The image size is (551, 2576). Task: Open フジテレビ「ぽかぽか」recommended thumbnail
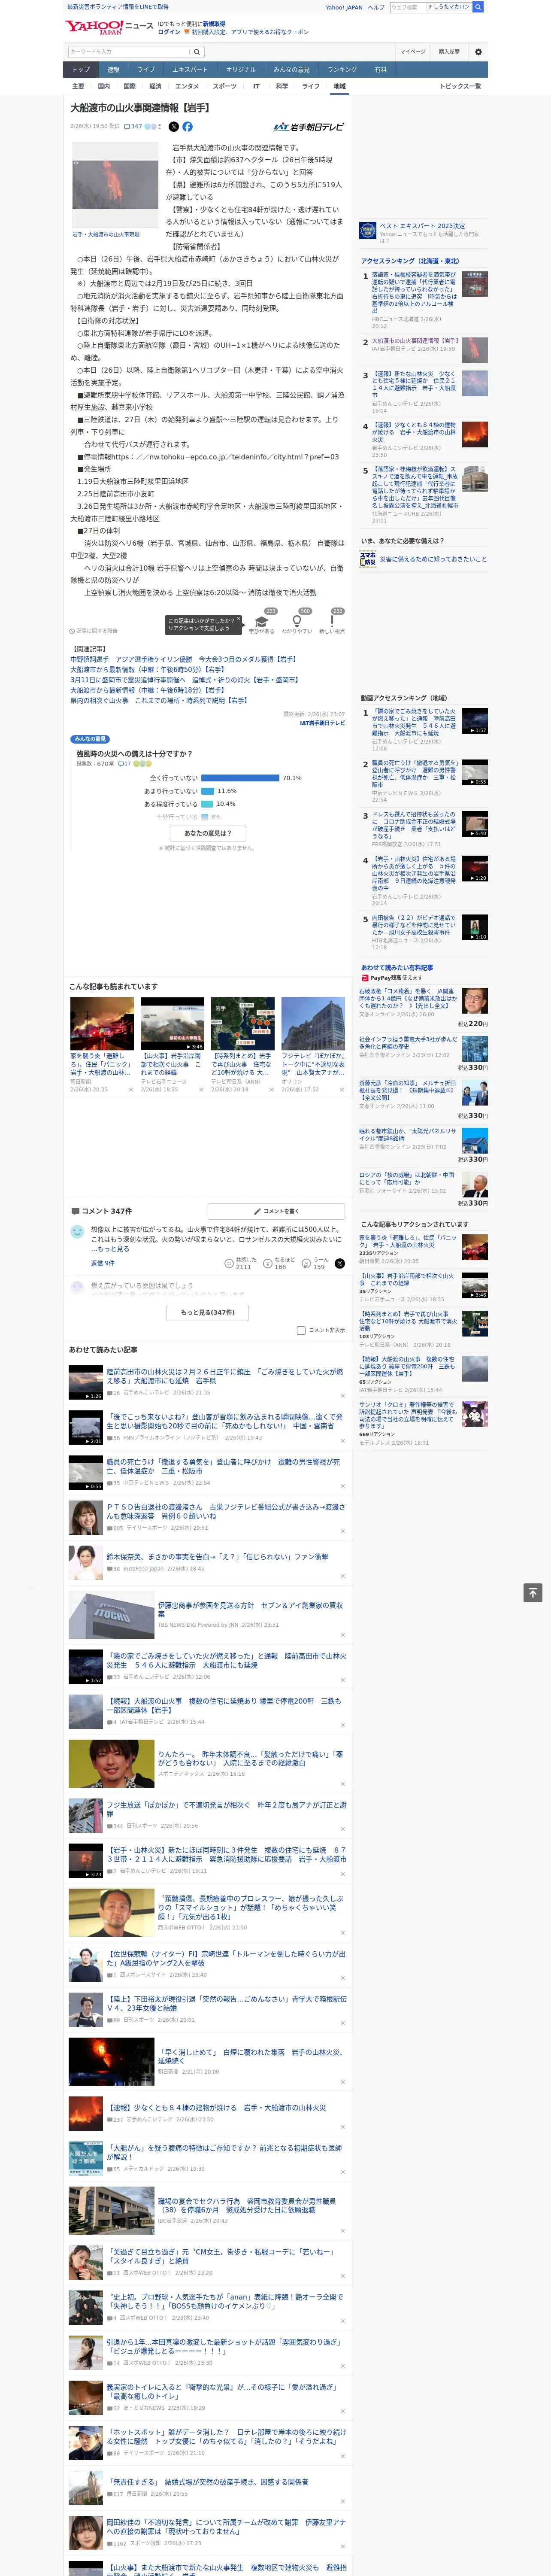coord(313,1023)
